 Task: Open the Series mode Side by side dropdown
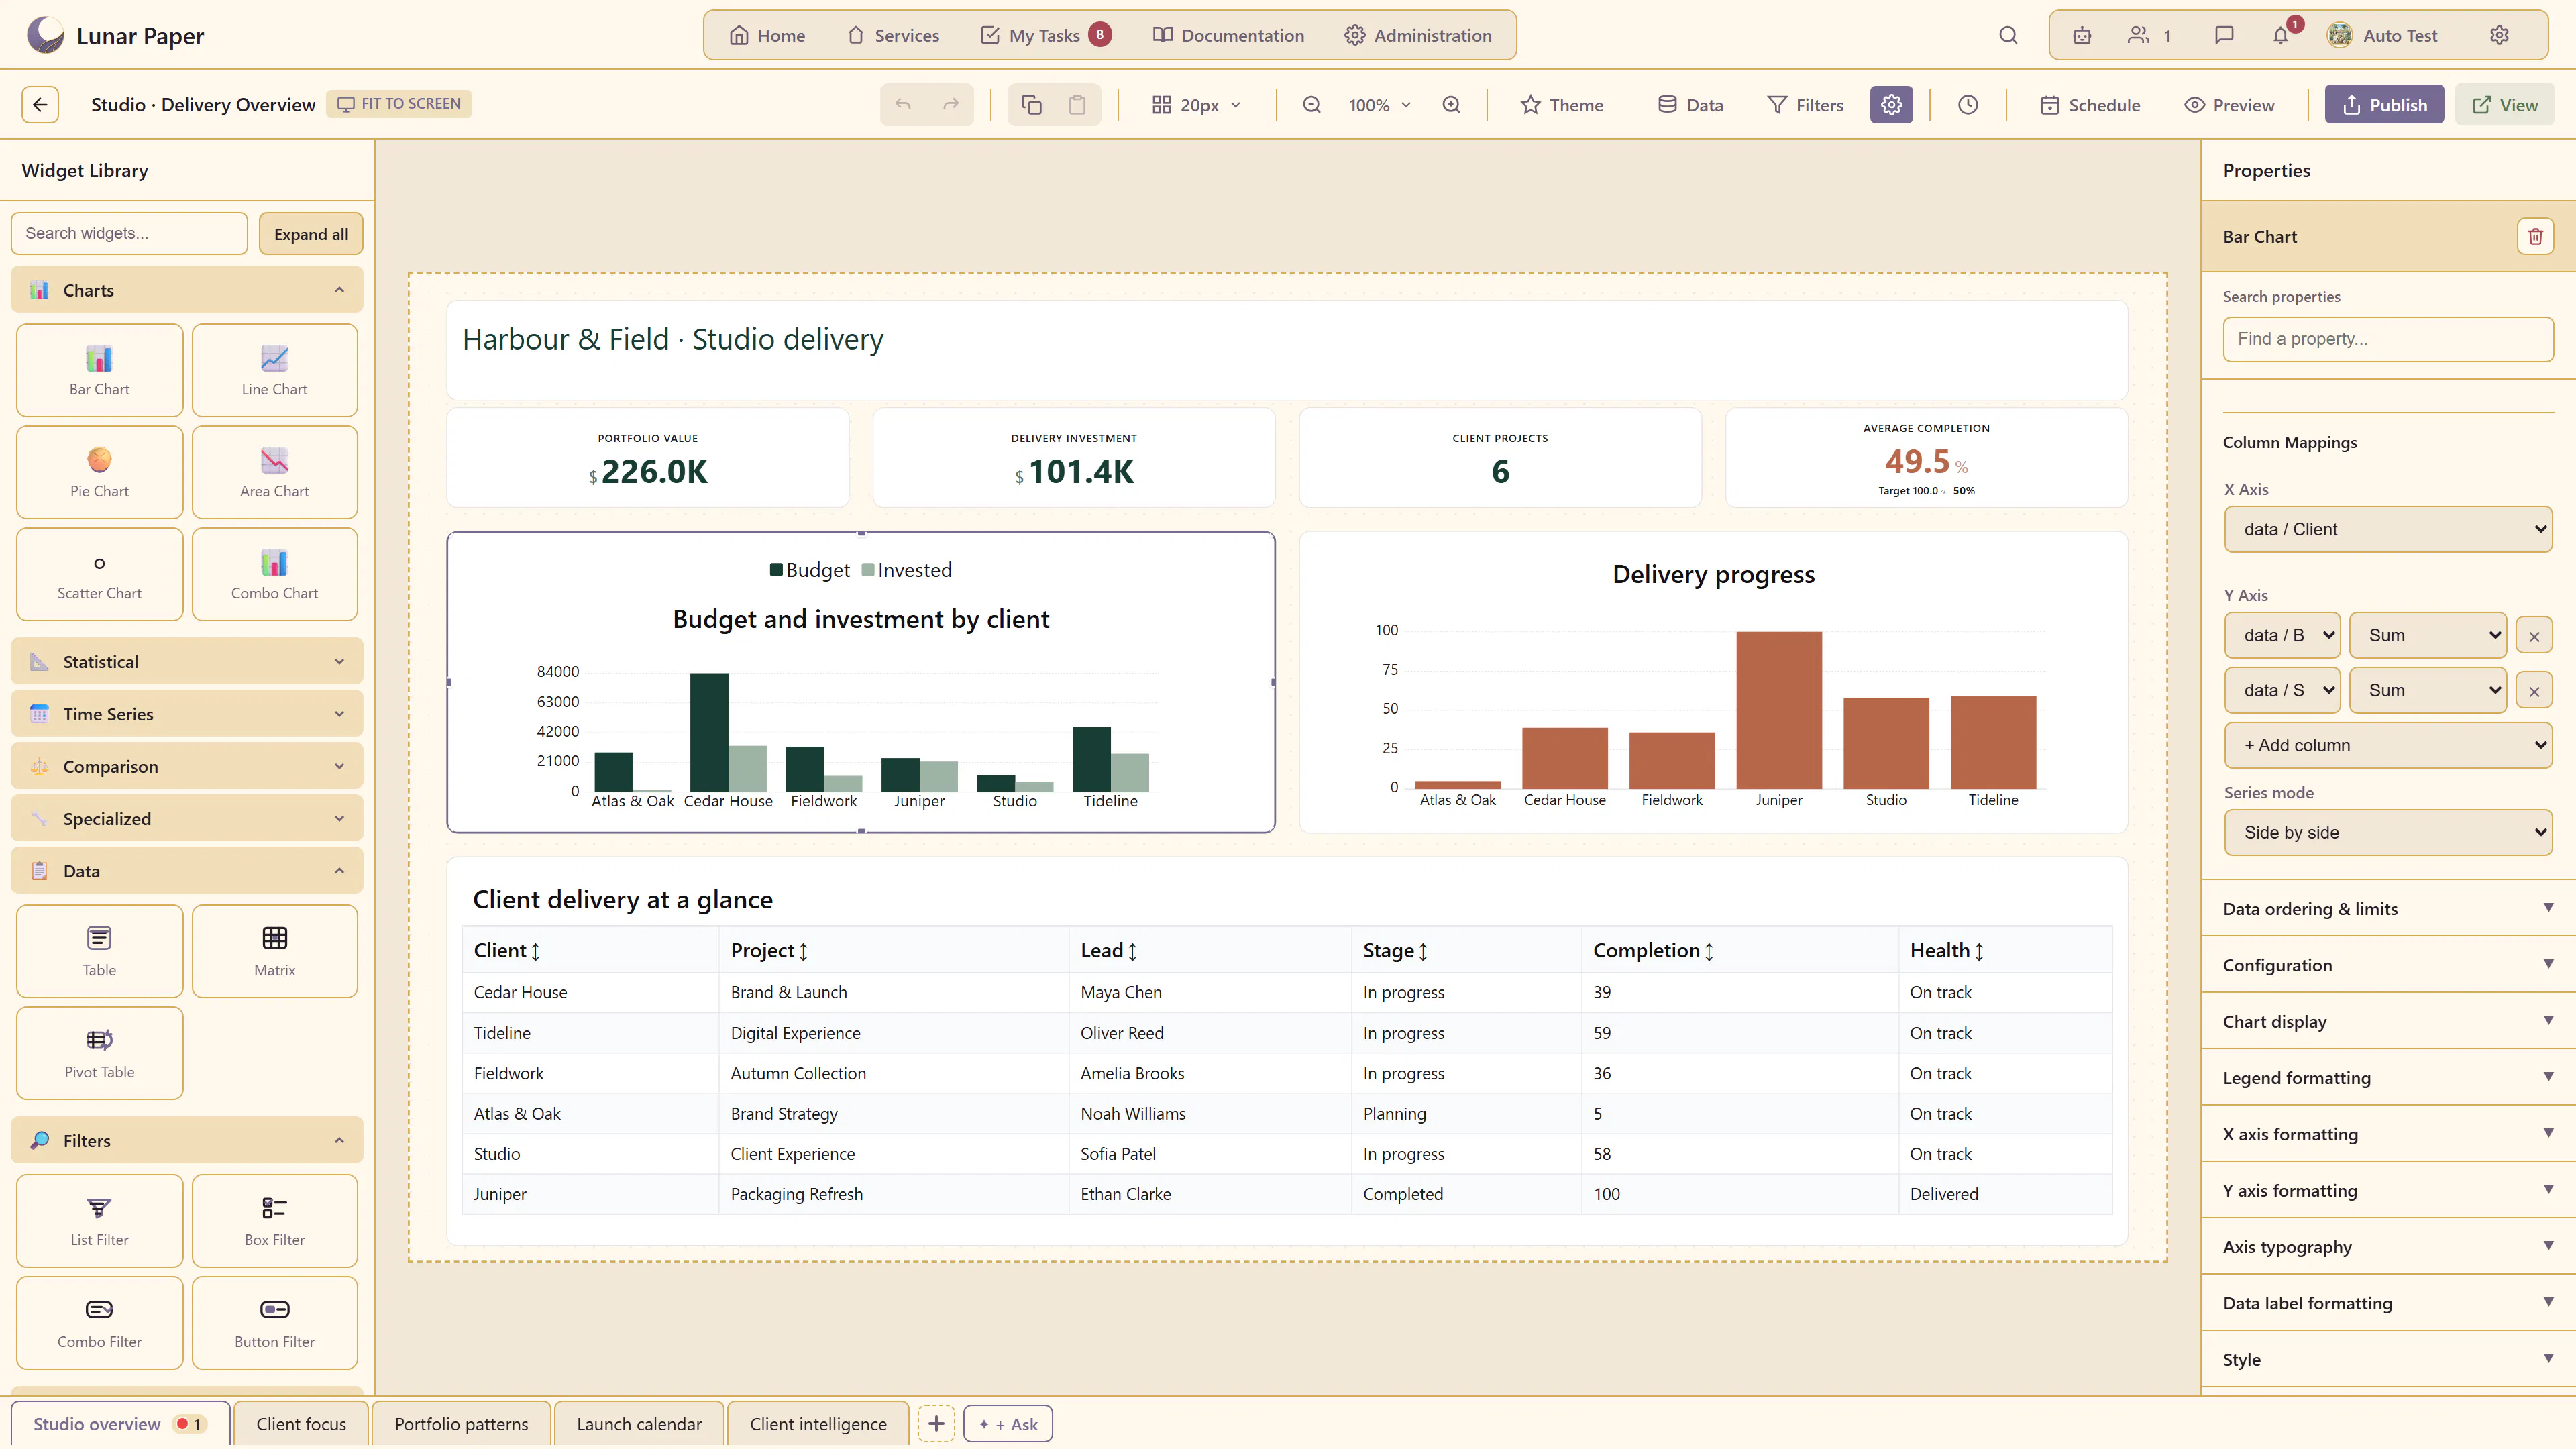pos(2388,832)
